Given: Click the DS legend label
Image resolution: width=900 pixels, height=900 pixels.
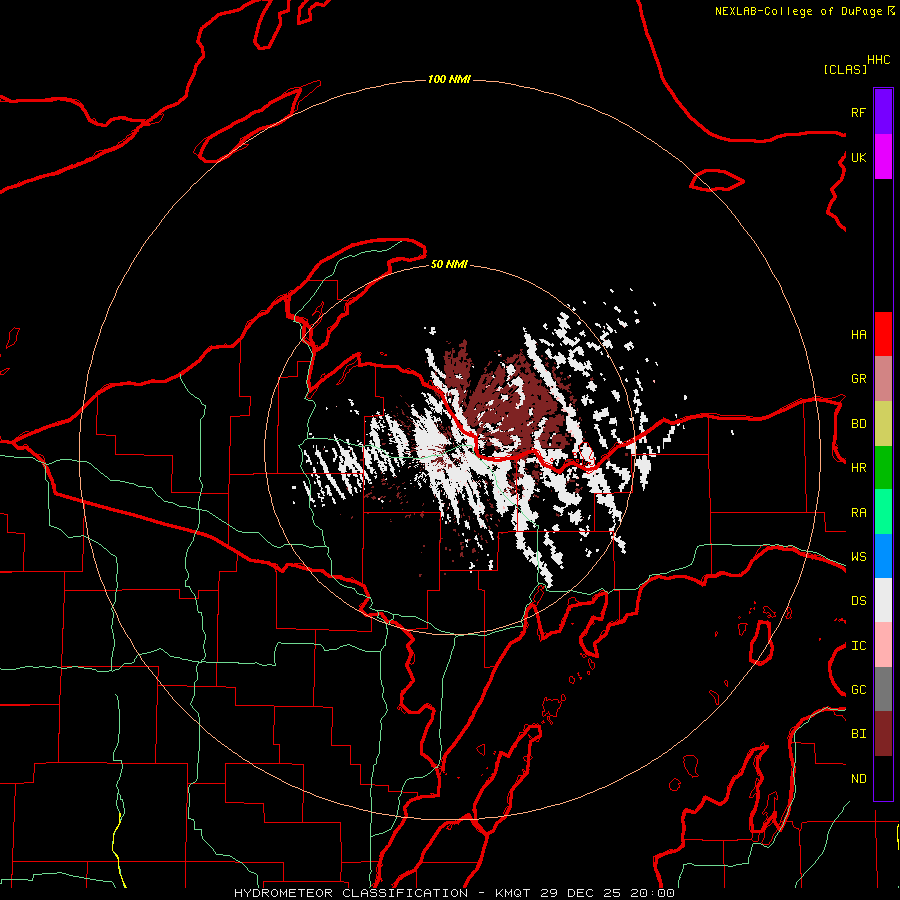Looking at the screenshot, I should (858, 601).
